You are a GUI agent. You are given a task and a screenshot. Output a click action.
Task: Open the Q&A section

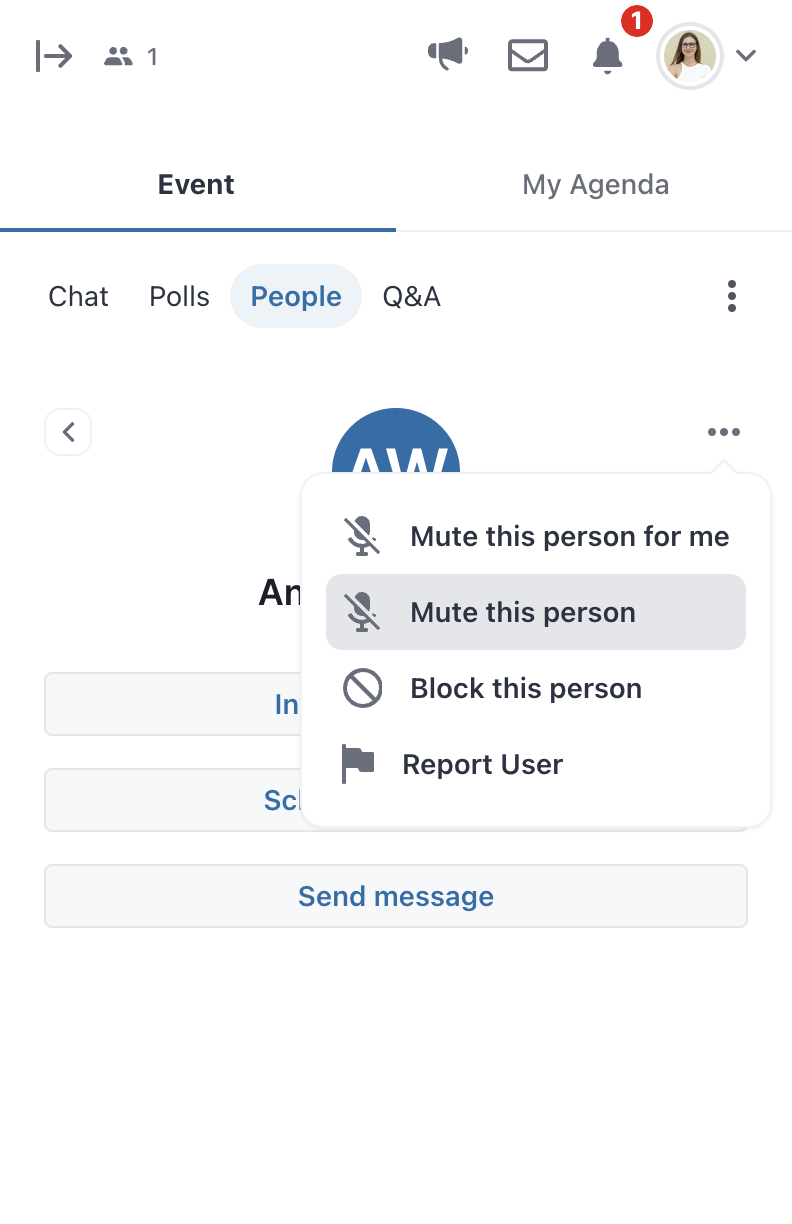pyautogui.click(x=412, y=297)
